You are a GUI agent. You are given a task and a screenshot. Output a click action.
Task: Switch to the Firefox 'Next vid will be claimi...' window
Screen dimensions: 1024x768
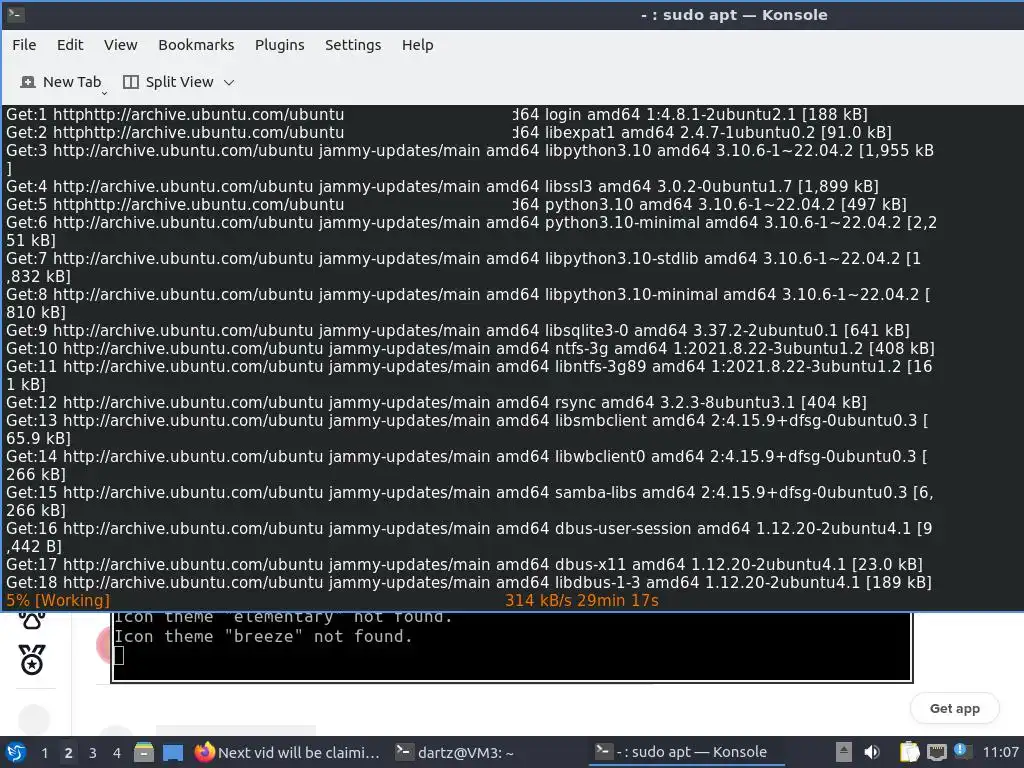(x=287, y=752)
